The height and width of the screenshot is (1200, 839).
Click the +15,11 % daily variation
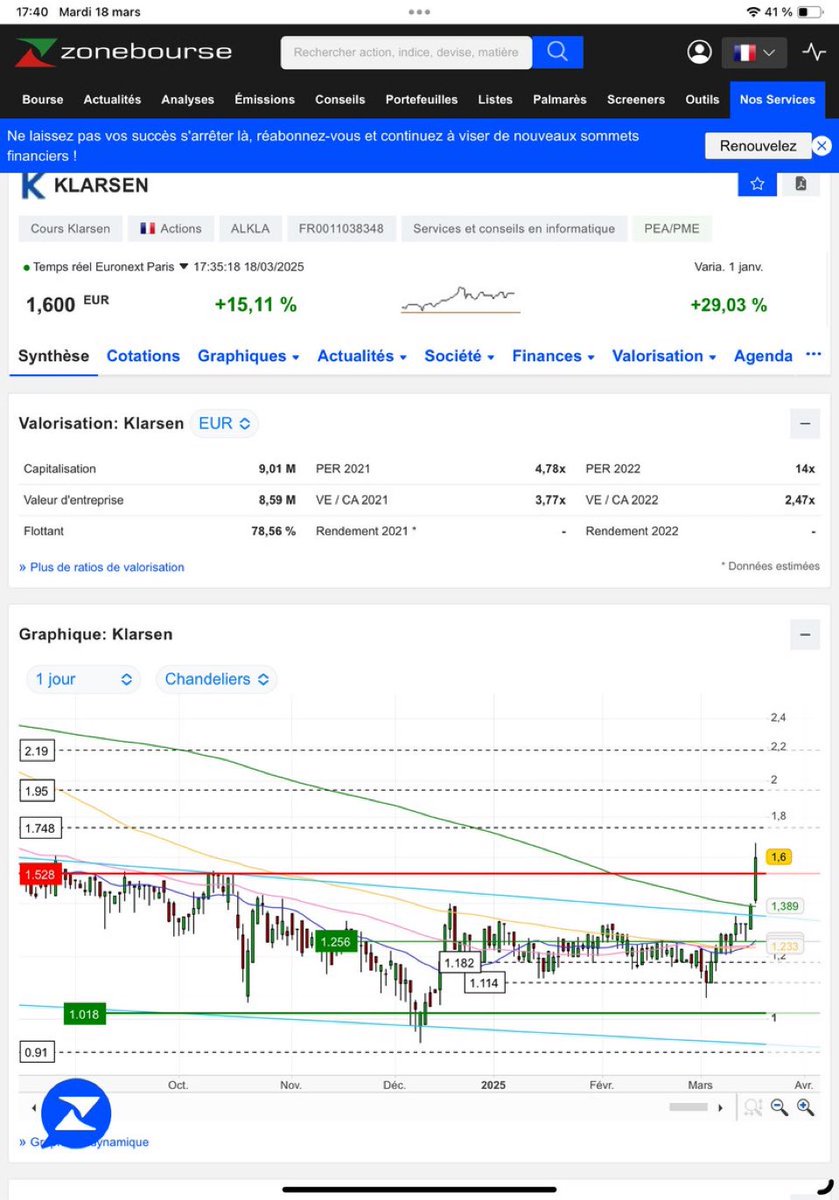click(x=256, y=305)
